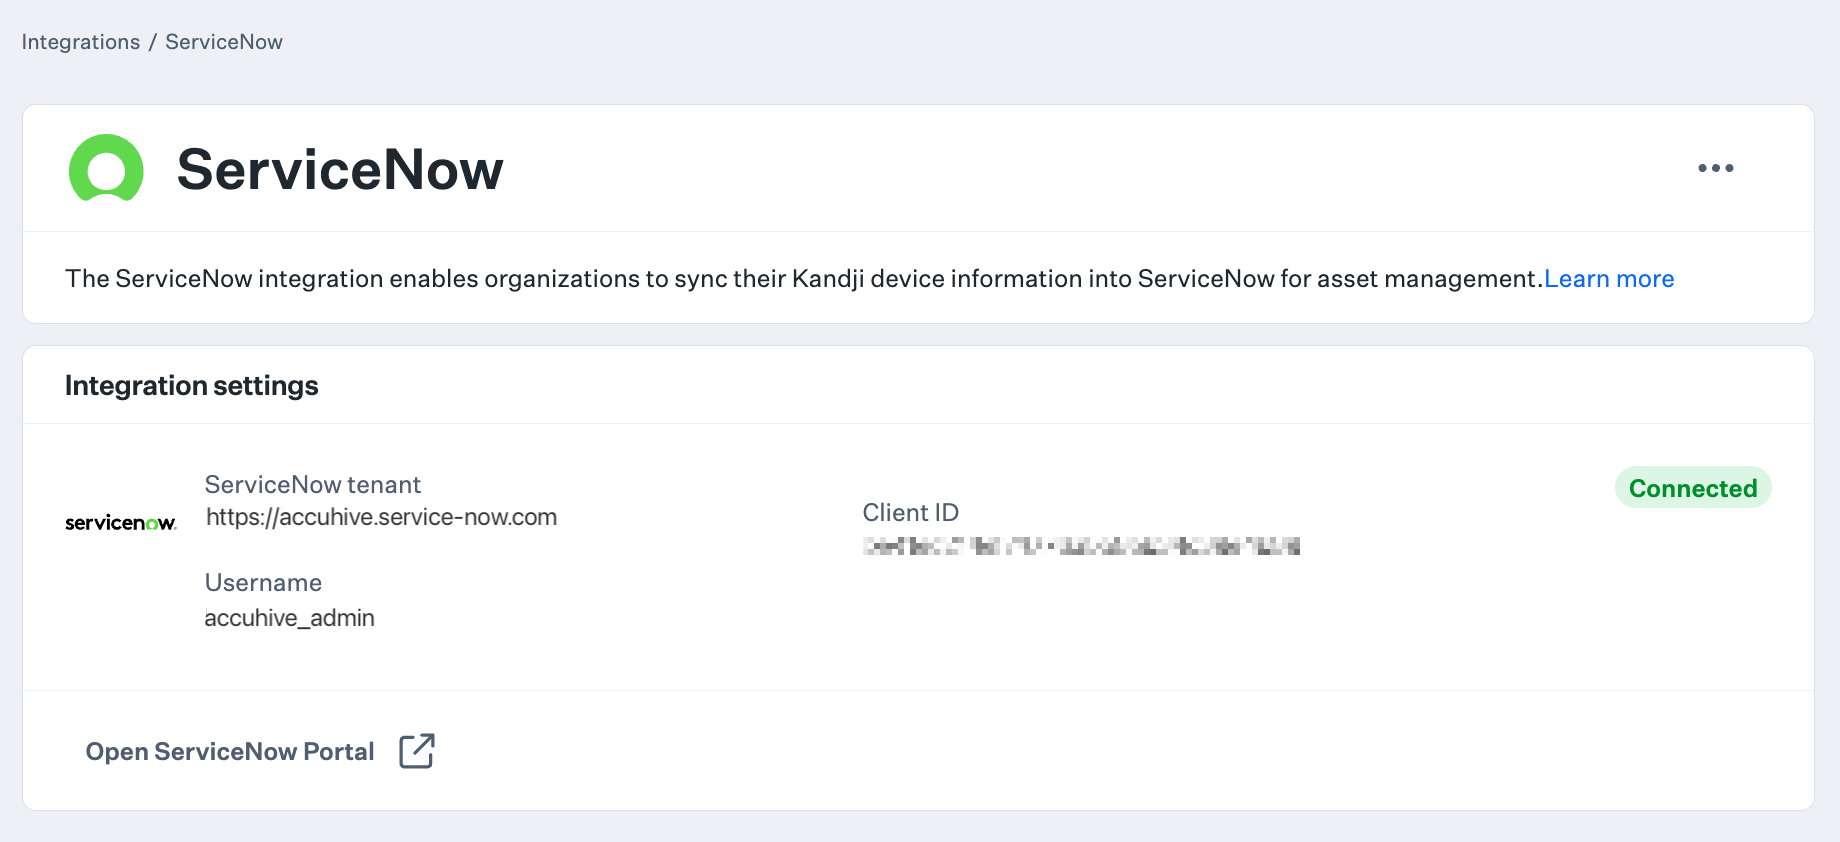This screenshot has width=1840, height=842.
Task: Select the ServiceNow tenant URL text
Action: pos(381,517)
